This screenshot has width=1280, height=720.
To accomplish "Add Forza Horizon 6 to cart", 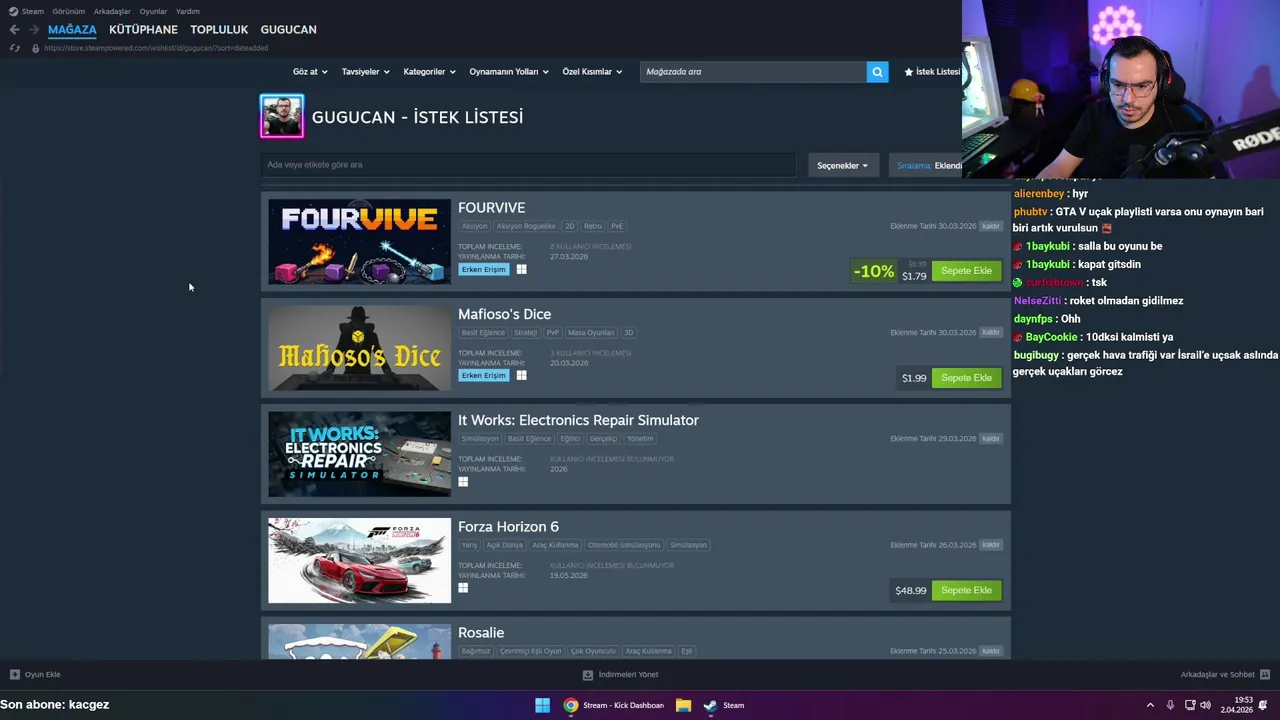I will pyautogui.click(x=966, y=590).
